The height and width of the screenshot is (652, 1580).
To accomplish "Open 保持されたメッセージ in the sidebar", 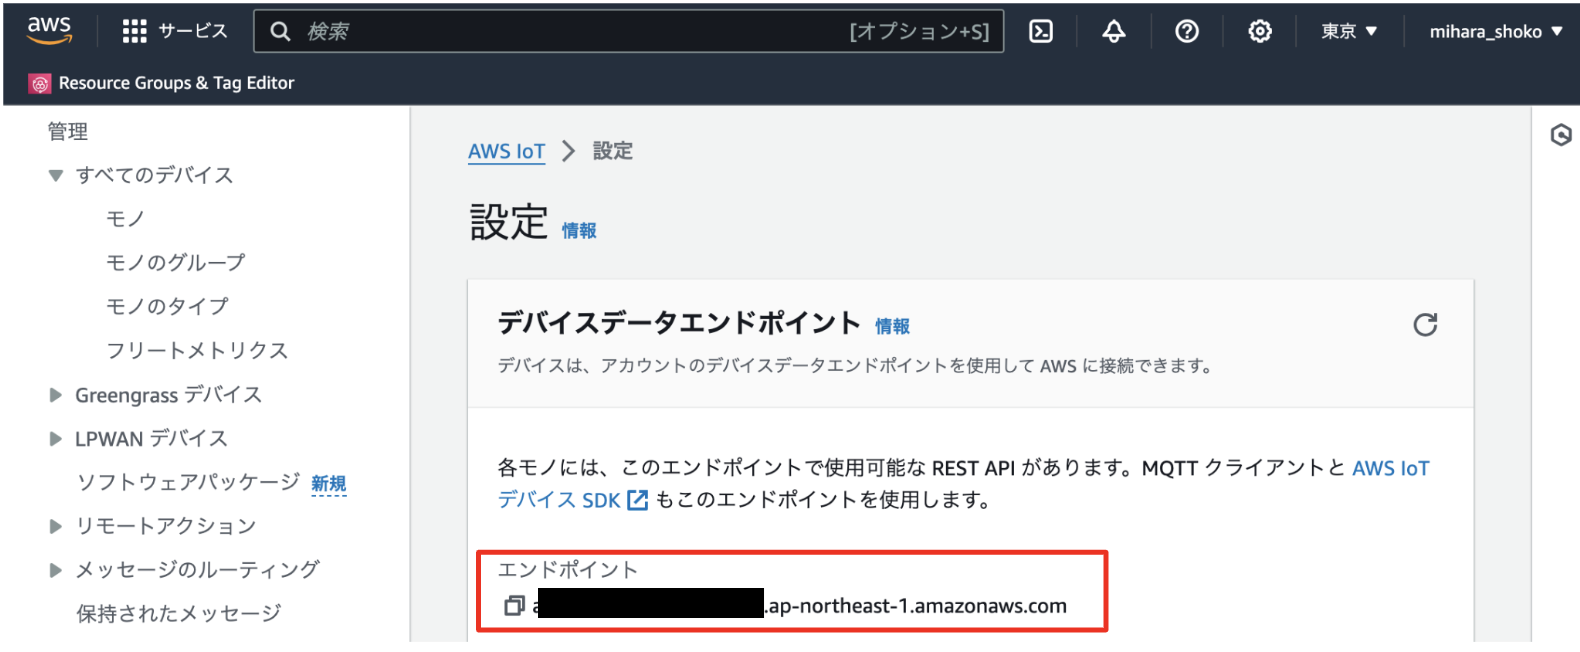I will 179,614.
